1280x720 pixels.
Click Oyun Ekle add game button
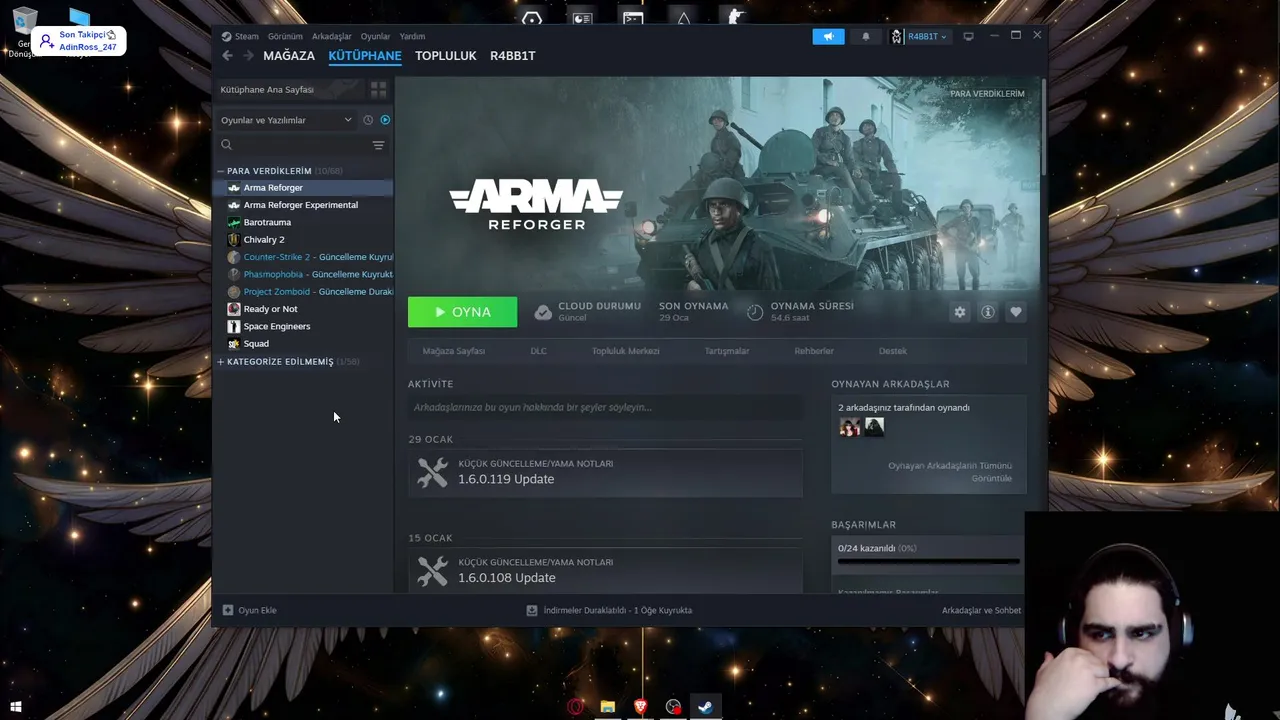coord(249,610)
